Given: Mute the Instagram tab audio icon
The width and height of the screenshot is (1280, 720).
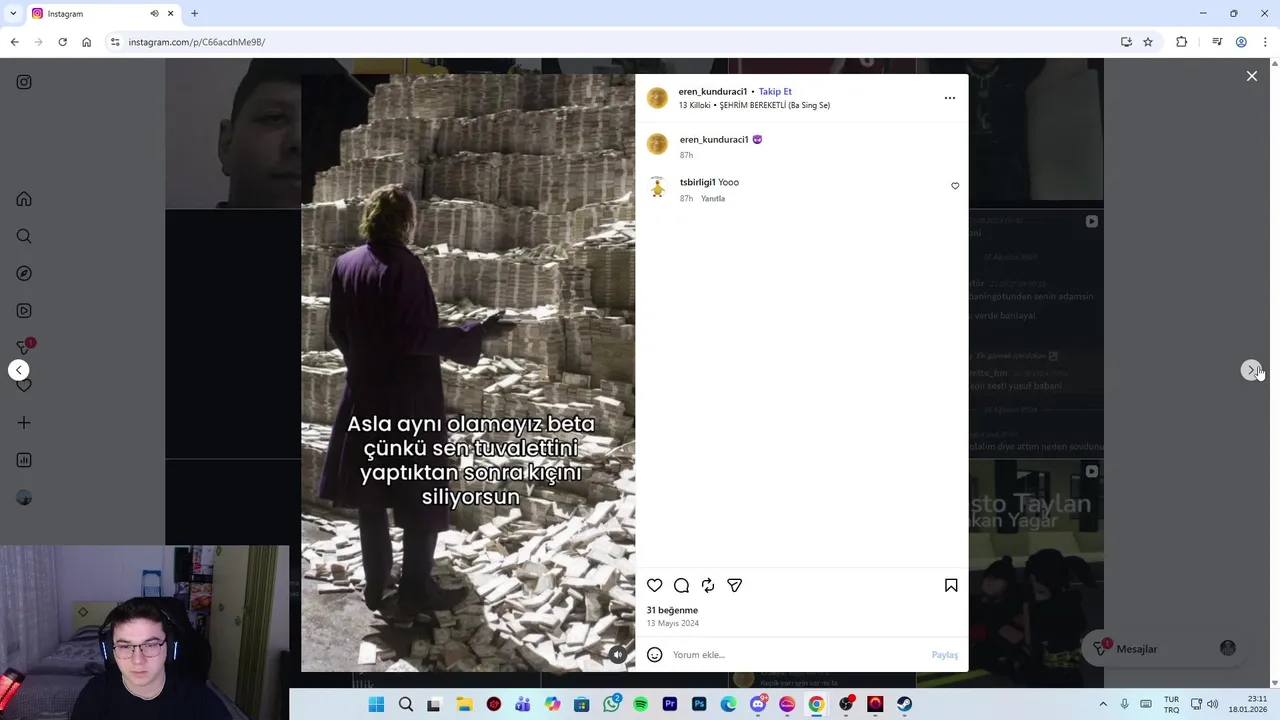Looking at the screenshot, I should pos(154,14).
